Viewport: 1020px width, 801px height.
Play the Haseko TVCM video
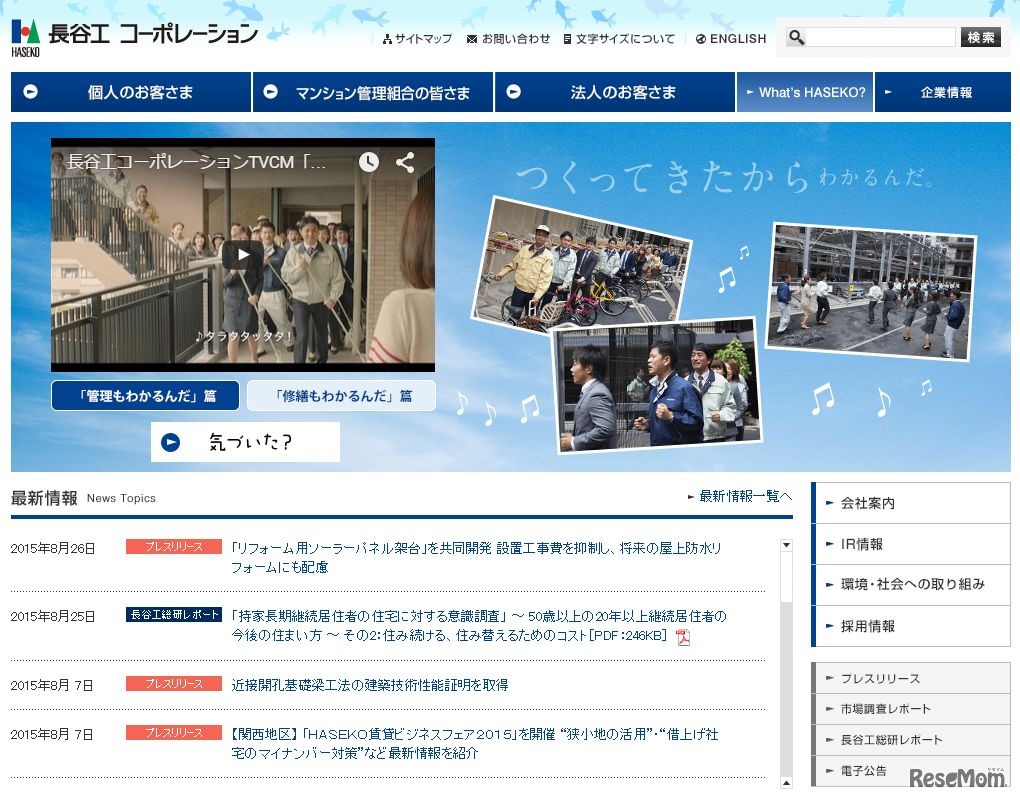click(242, 254)
